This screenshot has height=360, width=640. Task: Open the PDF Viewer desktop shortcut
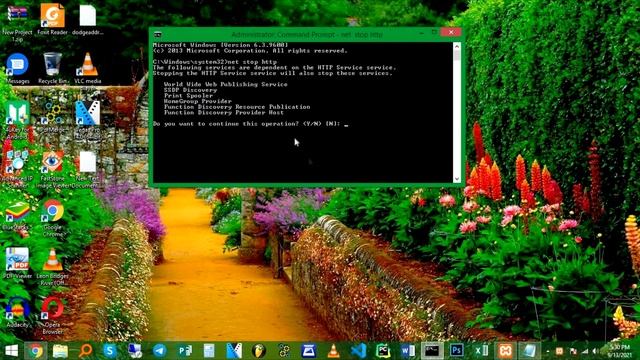tap(17, 263)
